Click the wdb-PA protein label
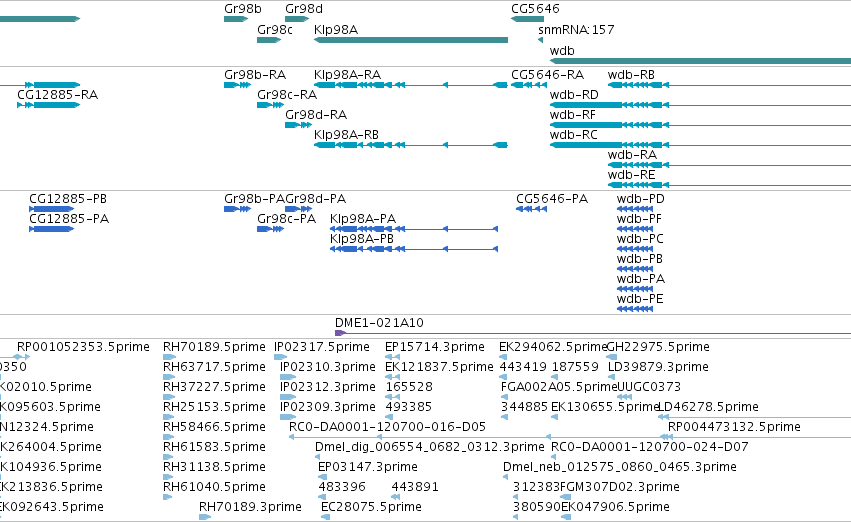Image resolution: width=851 pixels, height=522 pixels. (x=641, y=279)
